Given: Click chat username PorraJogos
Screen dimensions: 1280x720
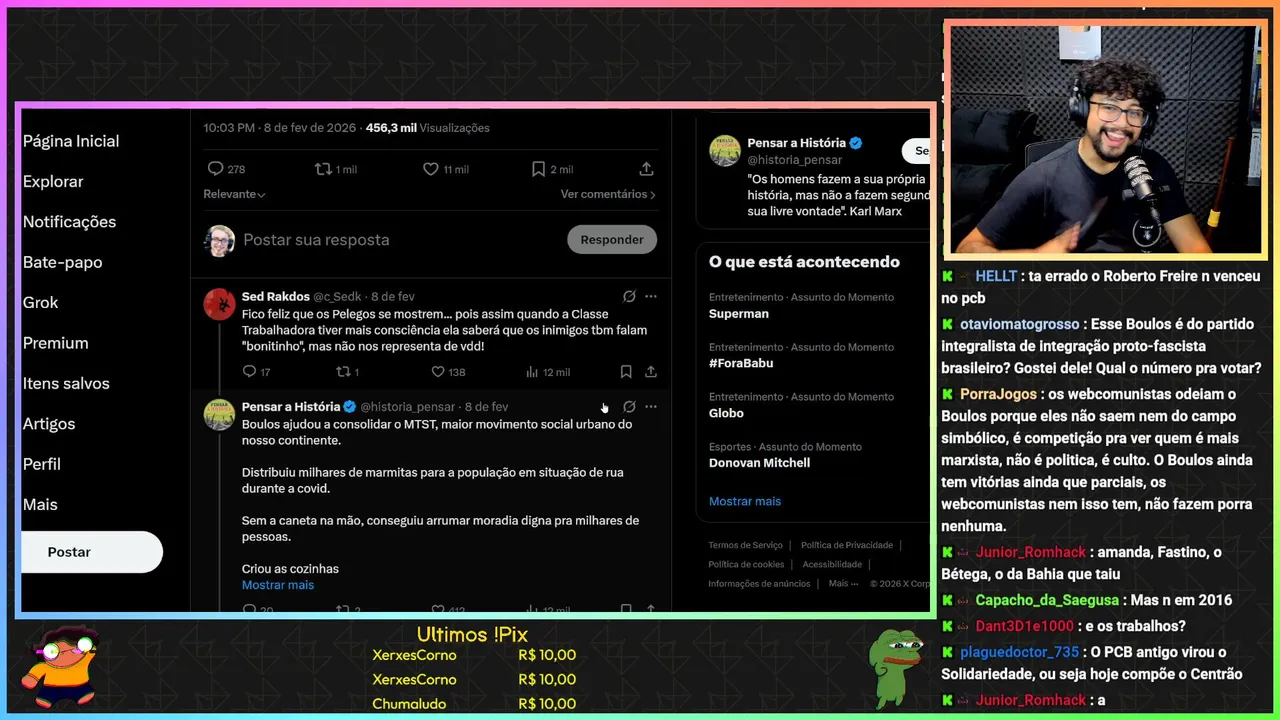Looking at the screenshot, I should click(x=998, y=394).
